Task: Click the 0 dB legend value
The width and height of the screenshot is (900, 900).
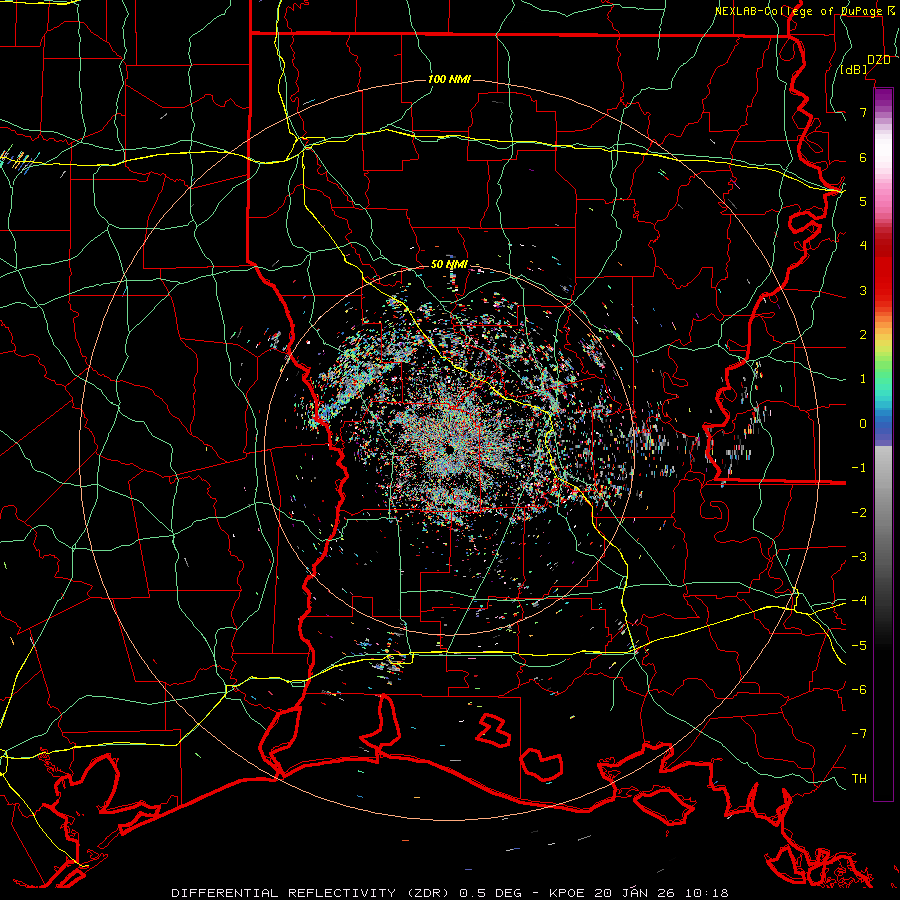Action: pyautogui.click(x=863, y=424)
